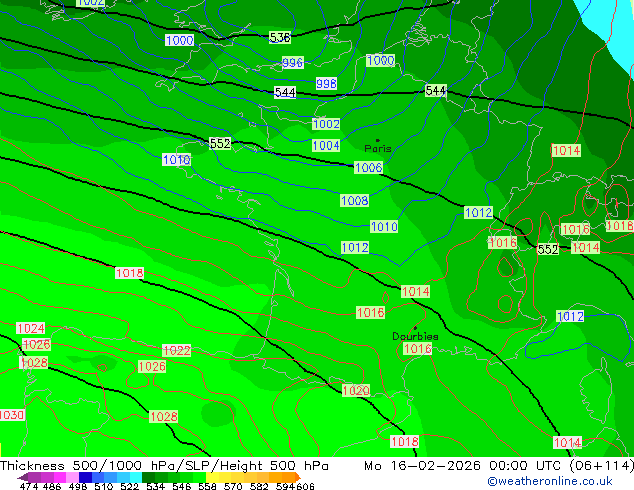Pick the dark blue legend swatch above 498
The width and height of the screenshot is (634, 490).
point(85,477)
